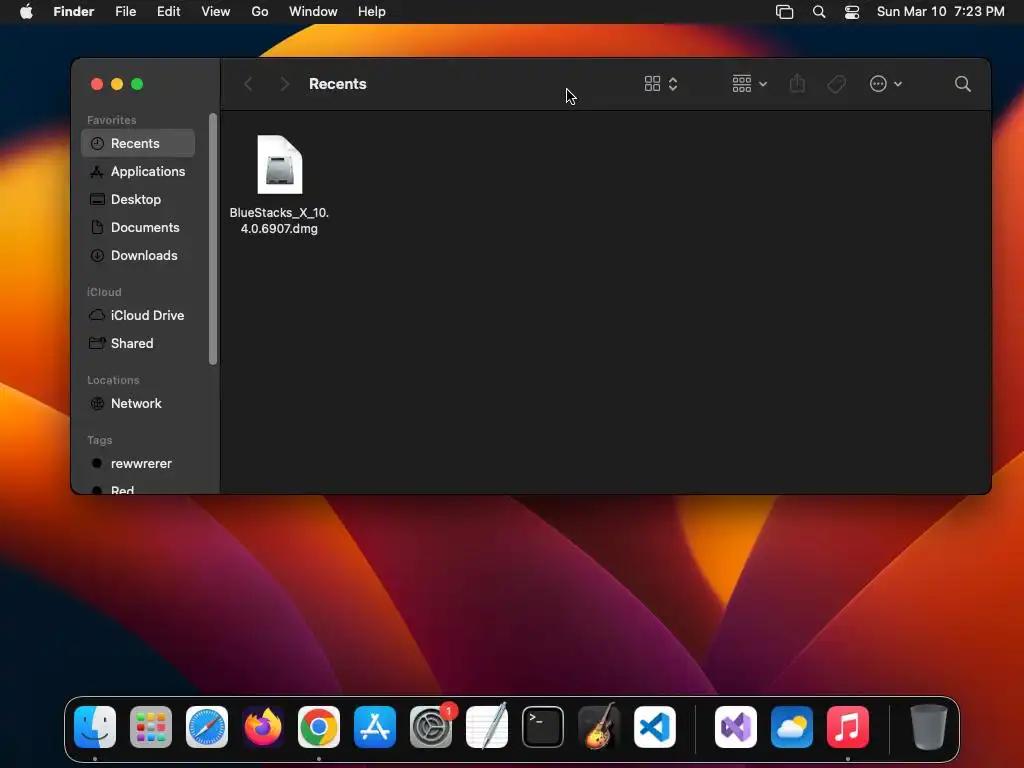Open System Settings from the Dock

431,727
